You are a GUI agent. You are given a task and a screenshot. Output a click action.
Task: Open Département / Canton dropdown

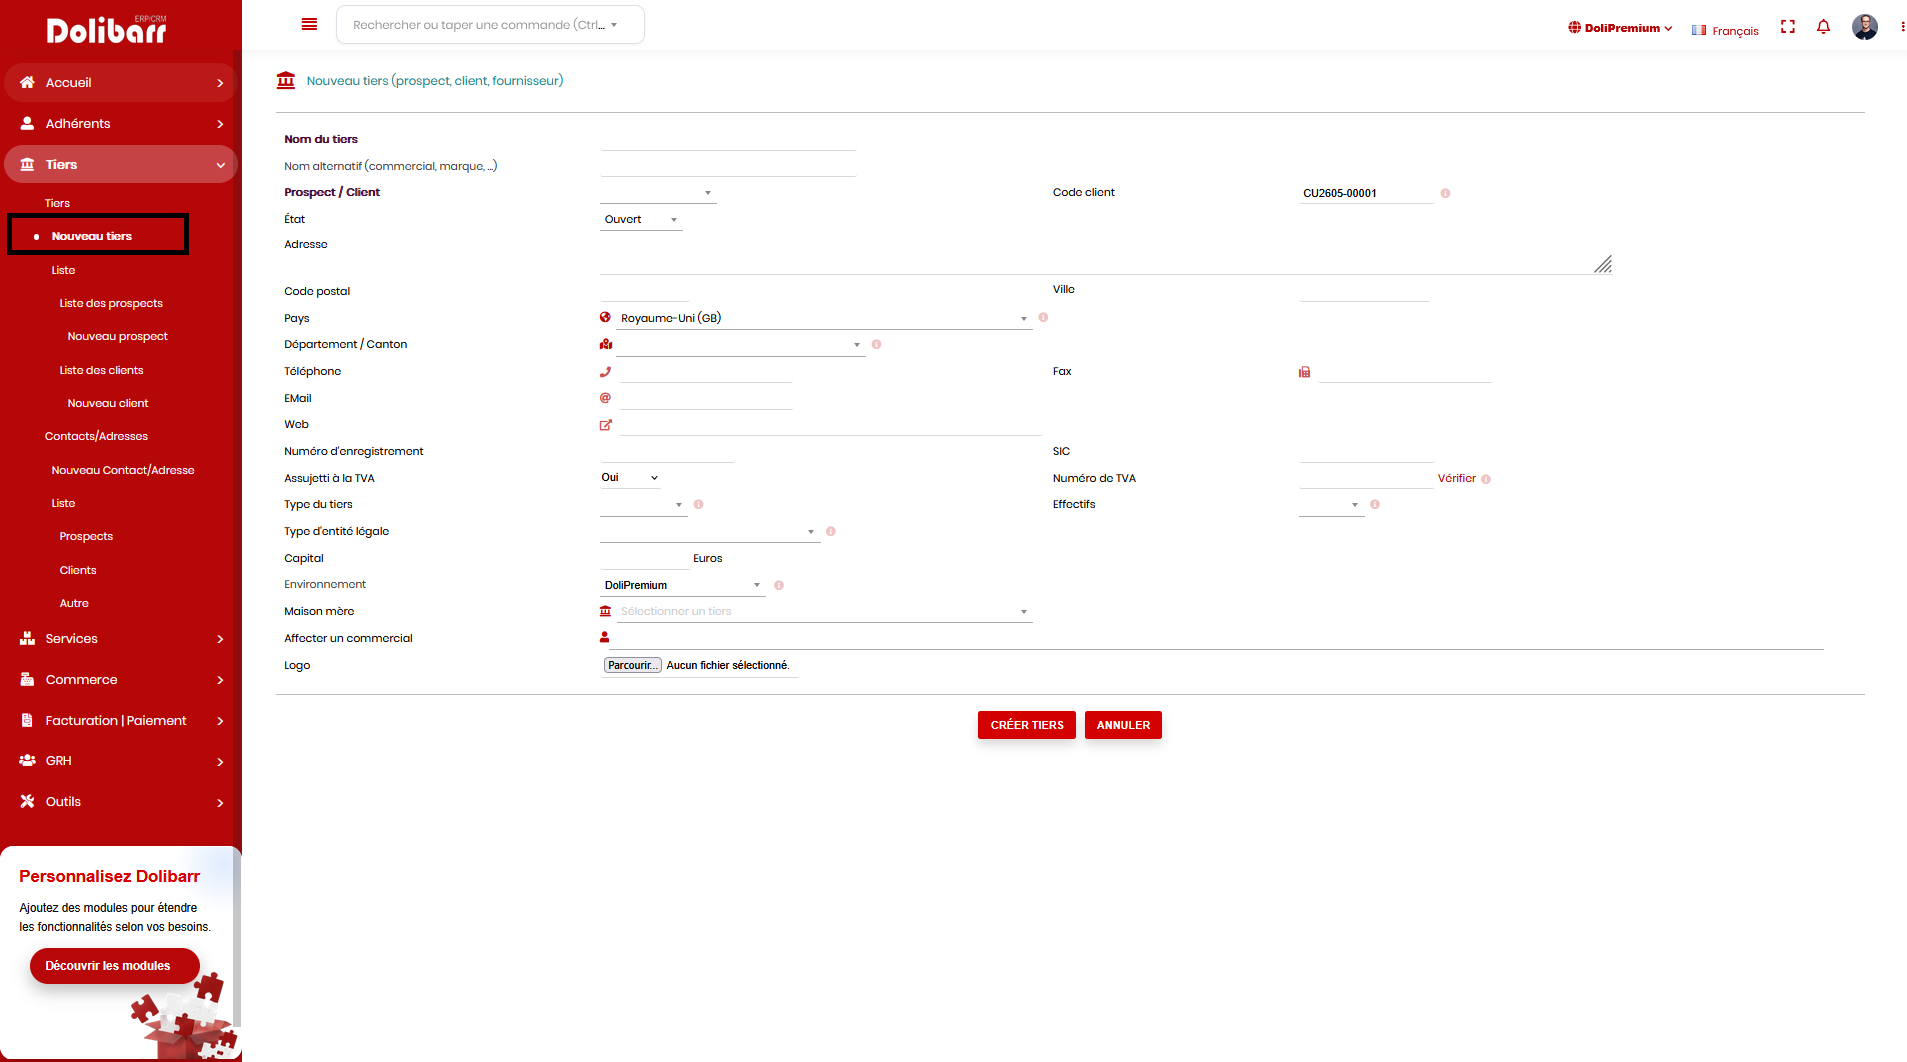740,344
